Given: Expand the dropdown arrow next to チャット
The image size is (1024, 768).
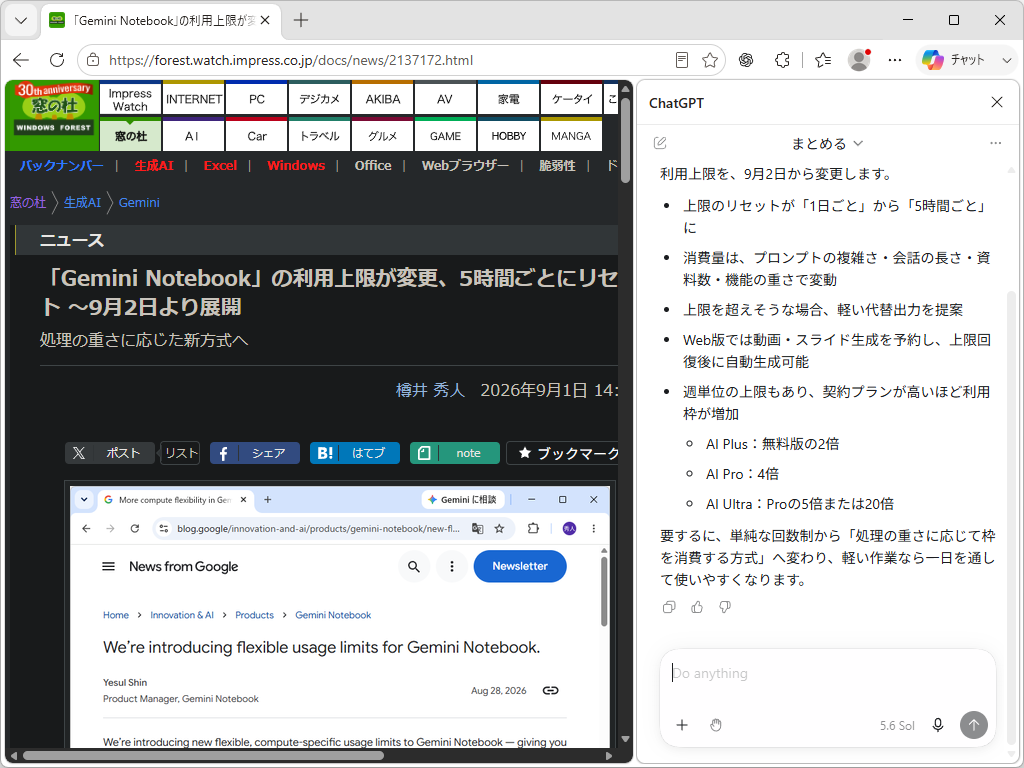Looking at the screenshot, I should [1006, 60].
